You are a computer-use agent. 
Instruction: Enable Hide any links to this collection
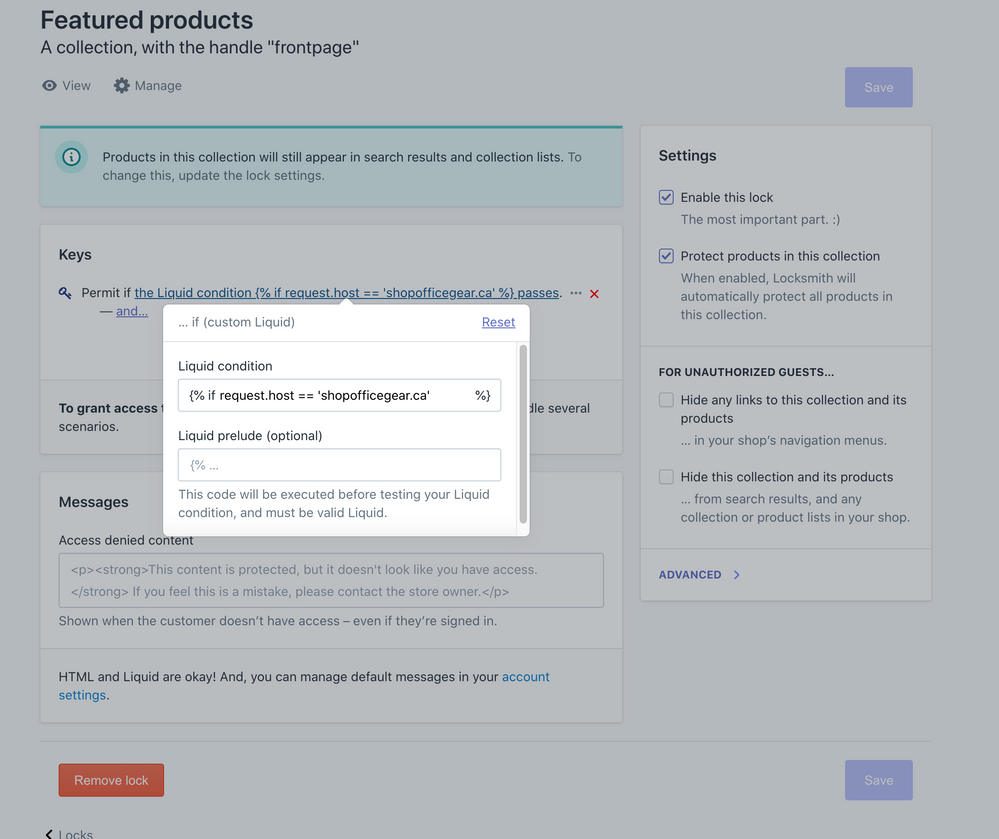(x=666, y=400)
